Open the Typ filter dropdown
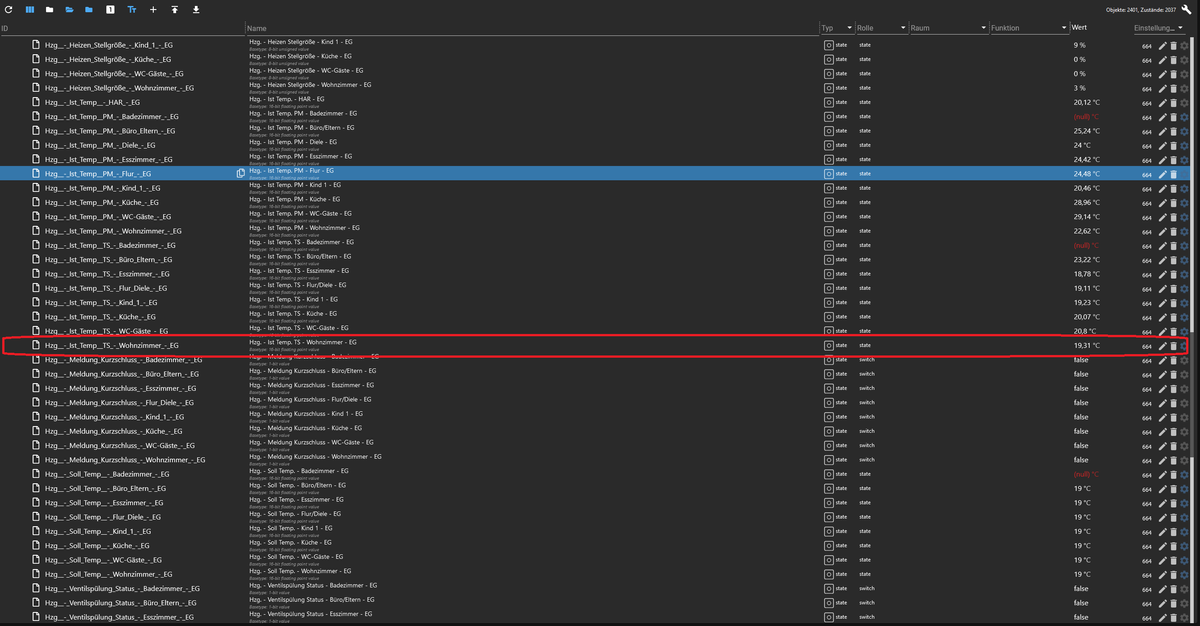1200x626 pixels. (x=849, y=28)
